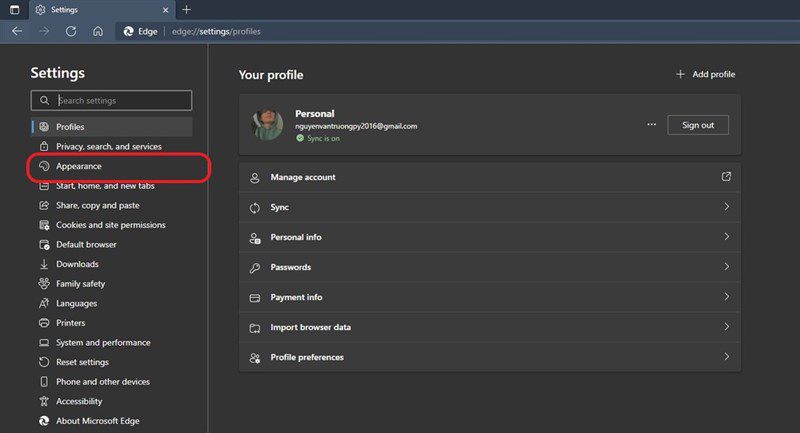800x433 pixels.
Task: Select the Settings browser tab
Action: point(102,10)
